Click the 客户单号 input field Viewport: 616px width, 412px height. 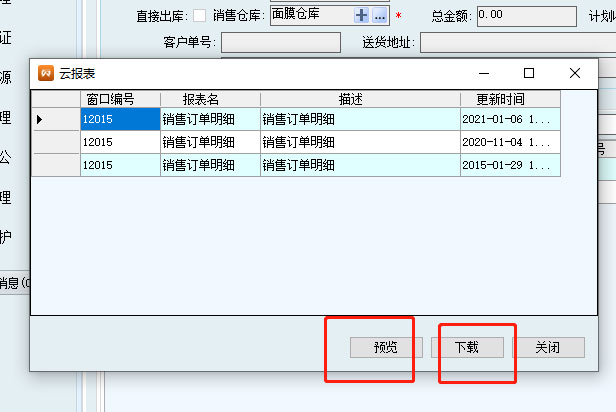(280, 42)
